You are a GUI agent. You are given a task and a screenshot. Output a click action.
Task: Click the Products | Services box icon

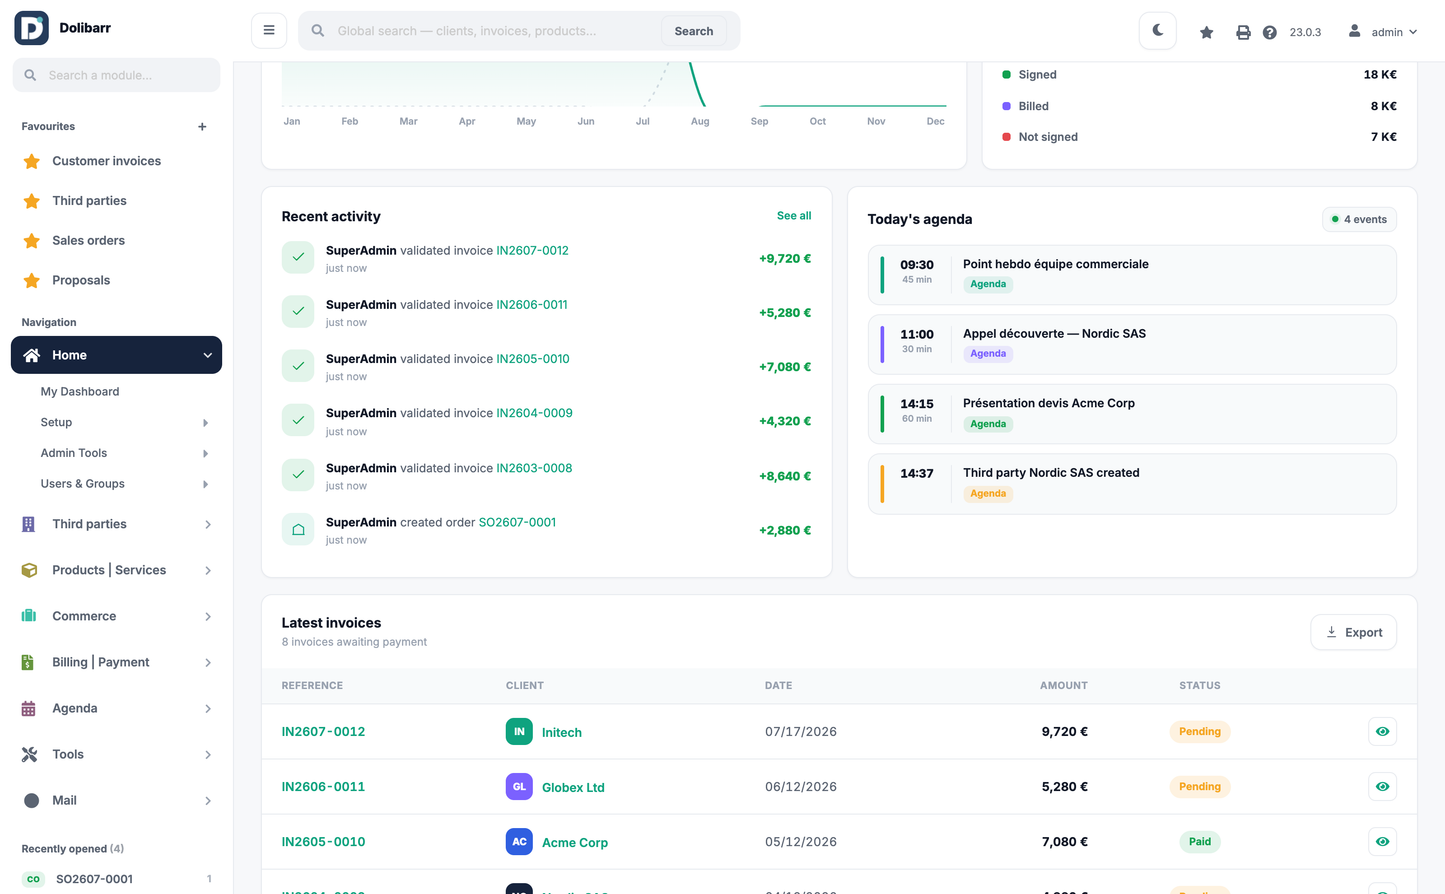(x=29, y=570)
